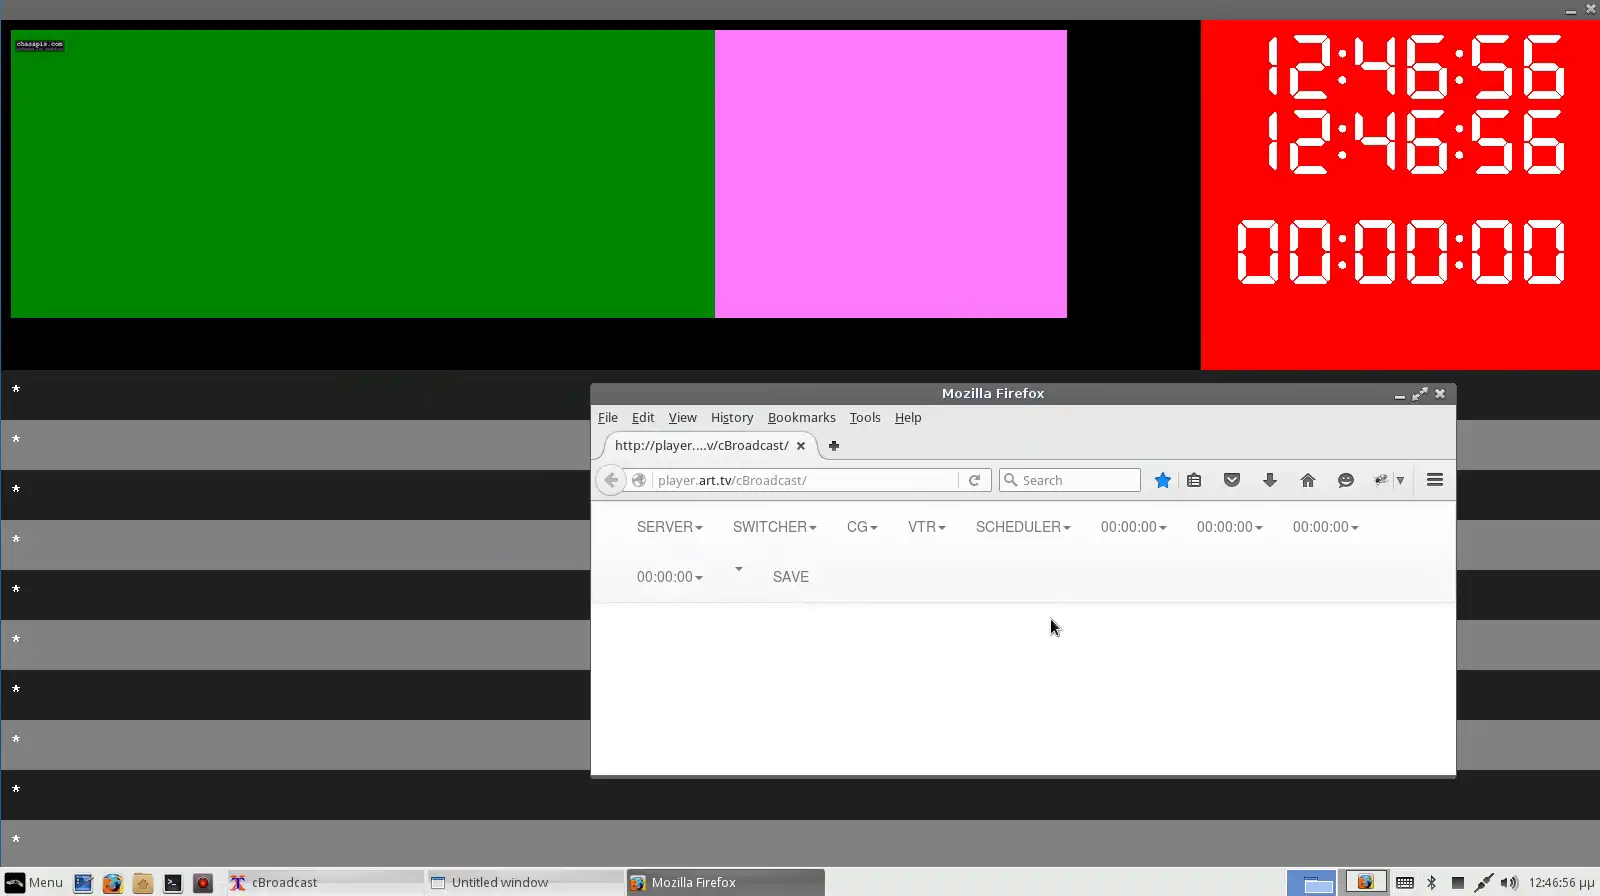Open the Bookmarks menu

[x=802, y=418]
